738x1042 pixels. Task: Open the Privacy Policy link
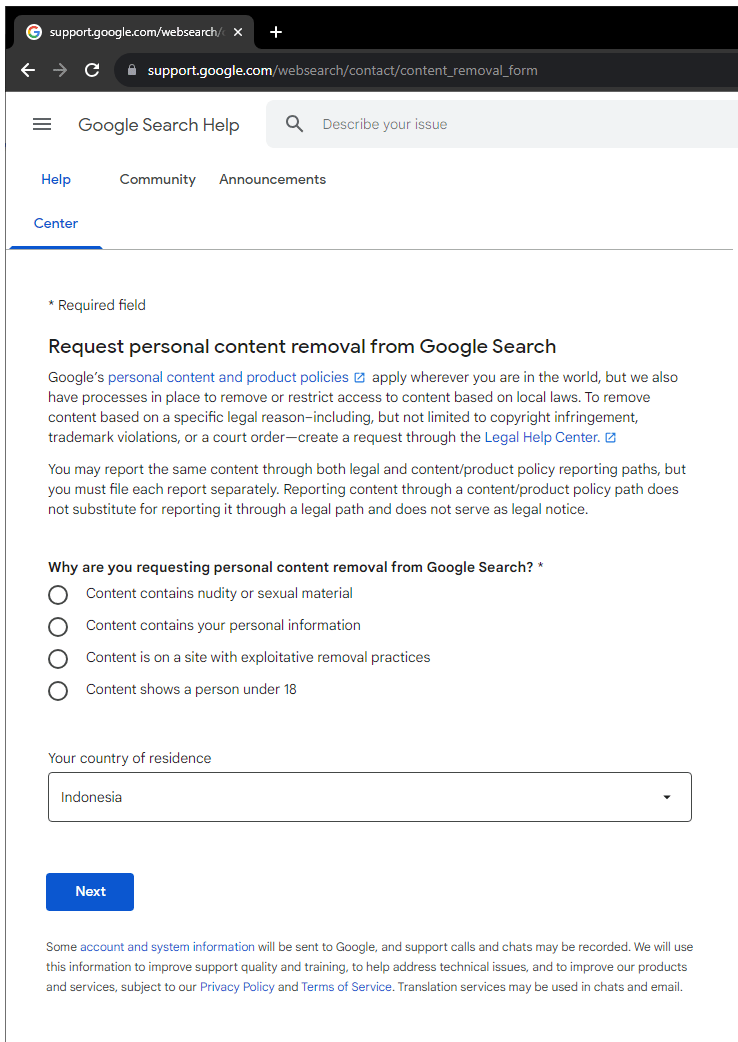tap(237, 986)
